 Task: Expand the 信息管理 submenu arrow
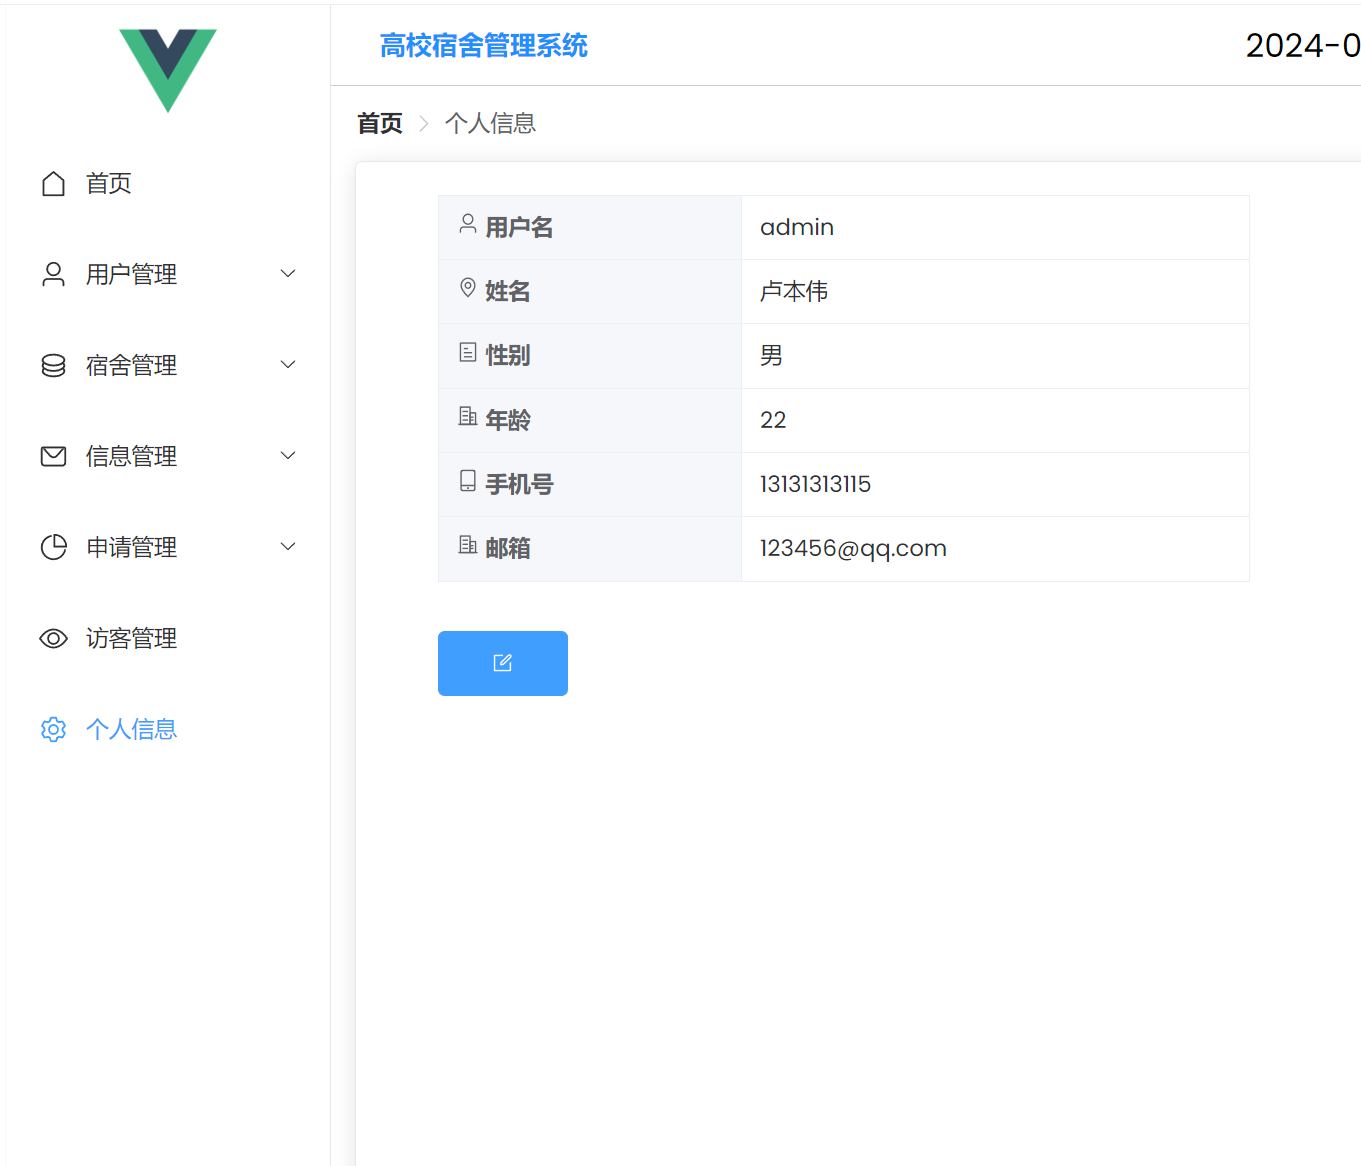tap(288, 456)
